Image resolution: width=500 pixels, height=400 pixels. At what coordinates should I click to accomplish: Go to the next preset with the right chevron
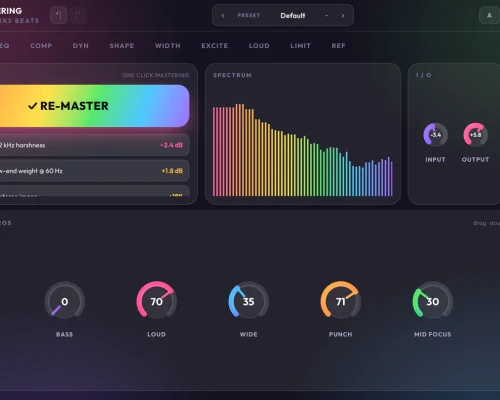tap(343, 16)
